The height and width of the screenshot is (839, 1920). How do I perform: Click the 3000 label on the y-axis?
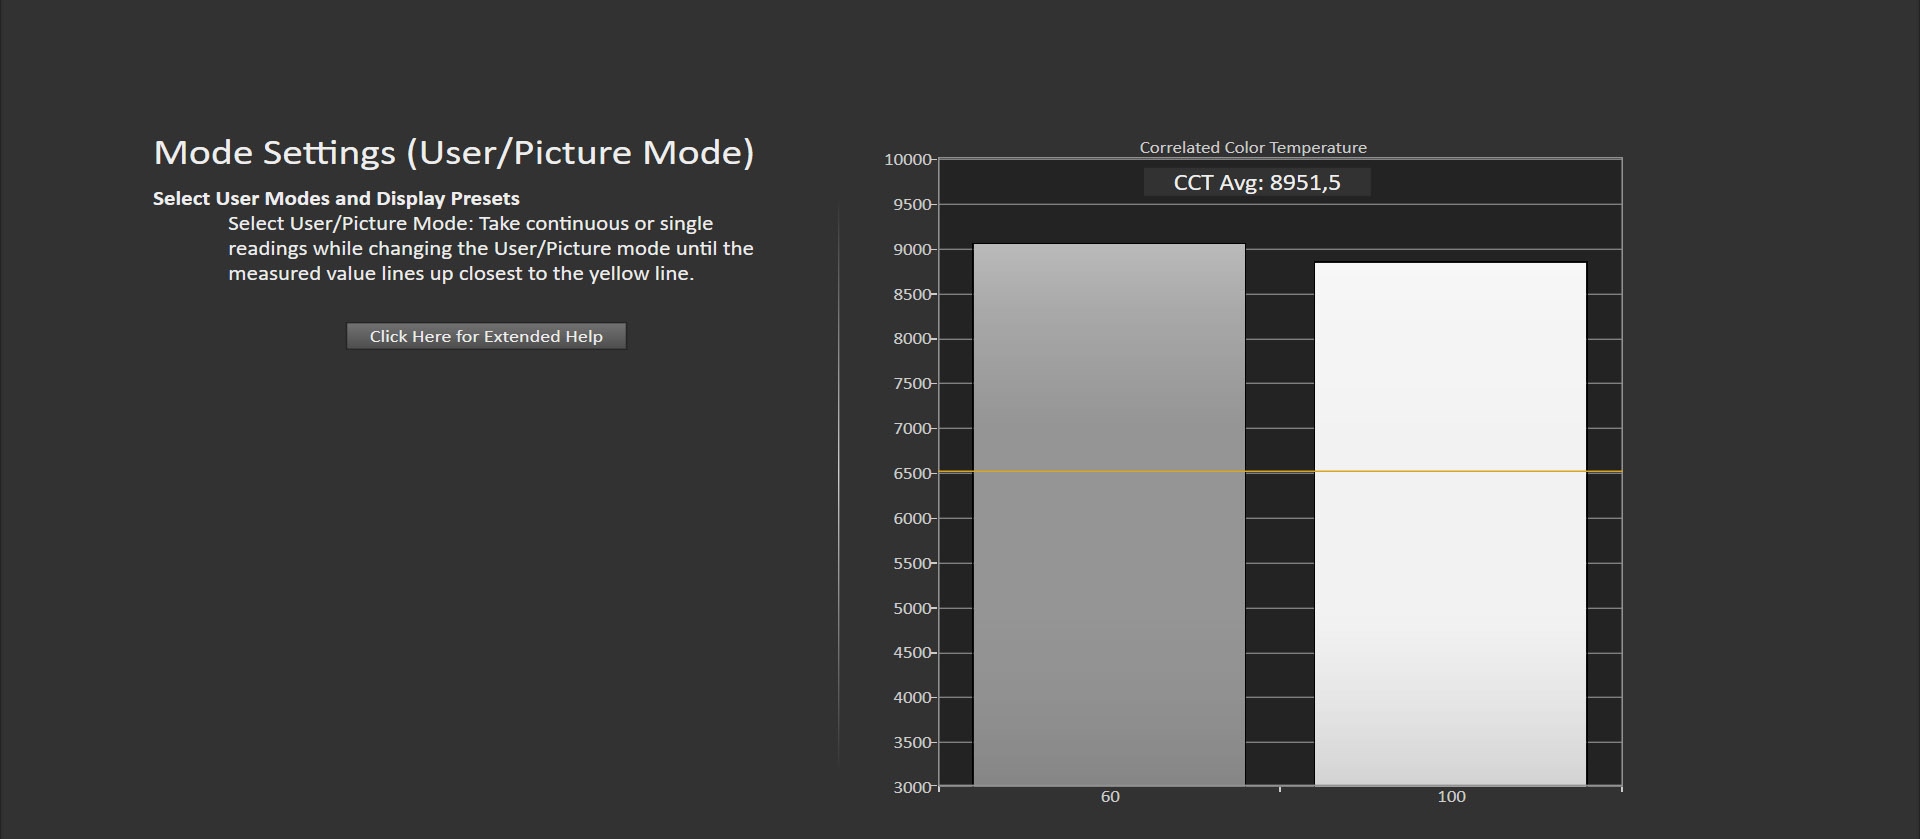point(913,788)
